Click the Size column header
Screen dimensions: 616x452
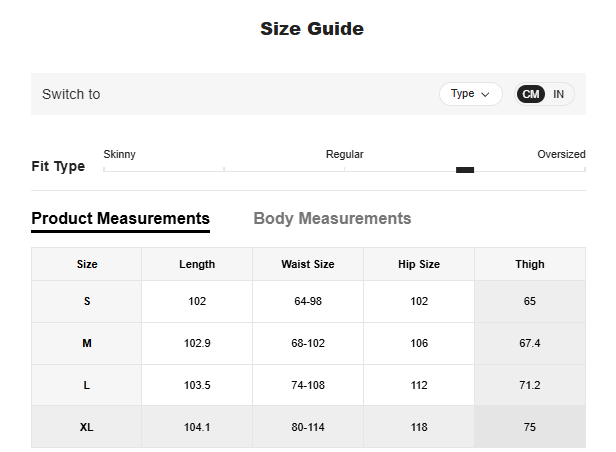pyautogui.click(x=87, y=264)
